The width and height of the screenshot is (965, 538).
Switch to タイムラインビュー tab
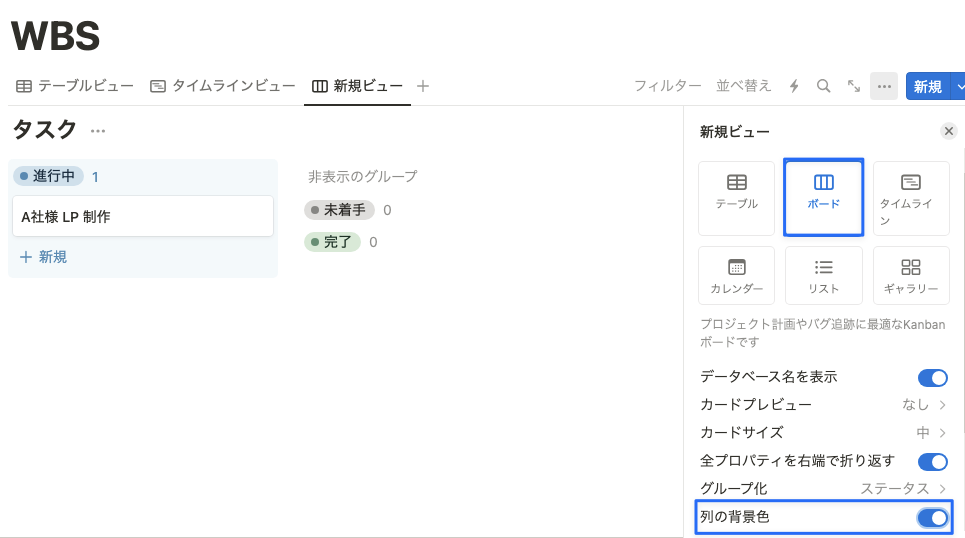[x=223, y=86]
